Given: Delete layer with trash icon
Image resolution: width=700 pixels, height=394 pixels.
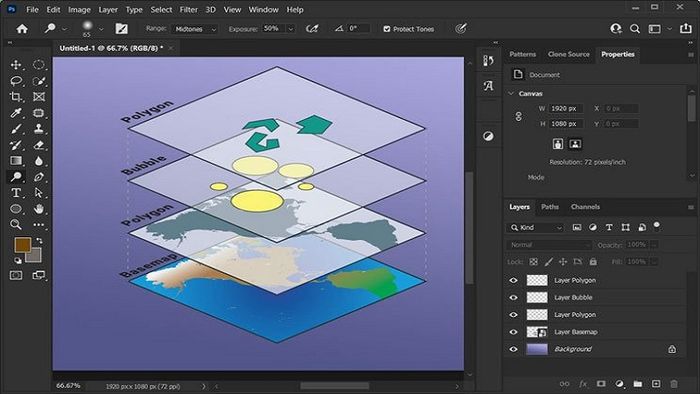Looking at the screenshot, I should [674, 384].
